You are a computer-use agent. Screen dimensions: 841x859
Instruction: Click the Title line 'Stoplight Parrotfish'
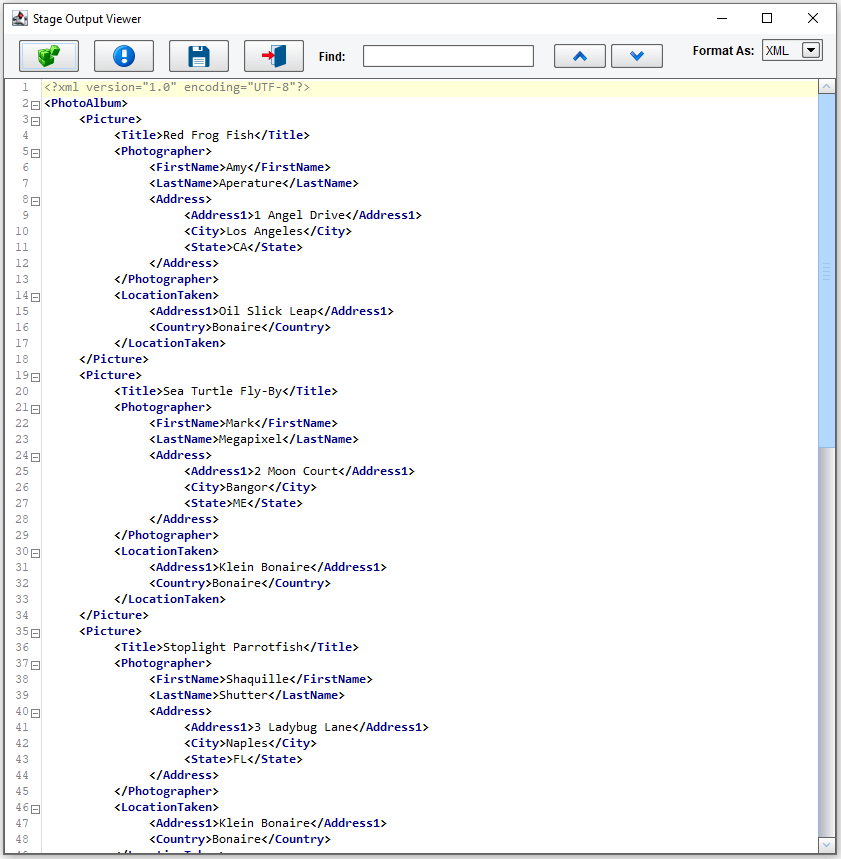(x=237, y=647)
